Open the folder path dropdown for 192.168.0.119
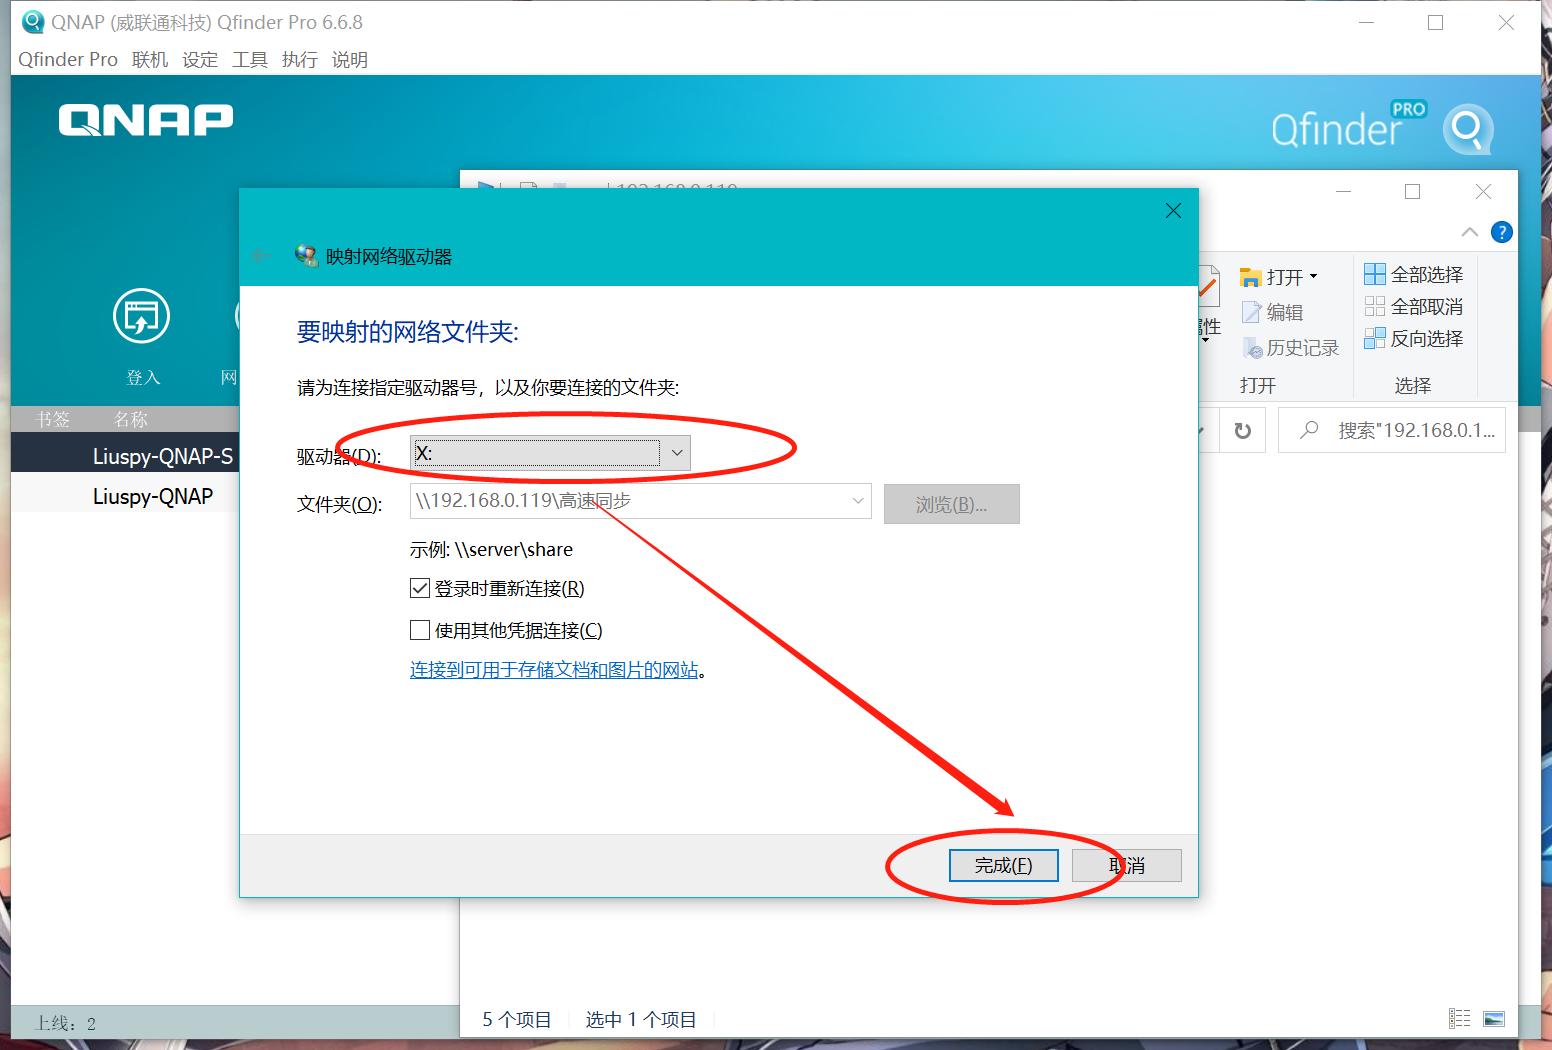Viewport: 1552px width, 1050px height. tap(857, 501)
